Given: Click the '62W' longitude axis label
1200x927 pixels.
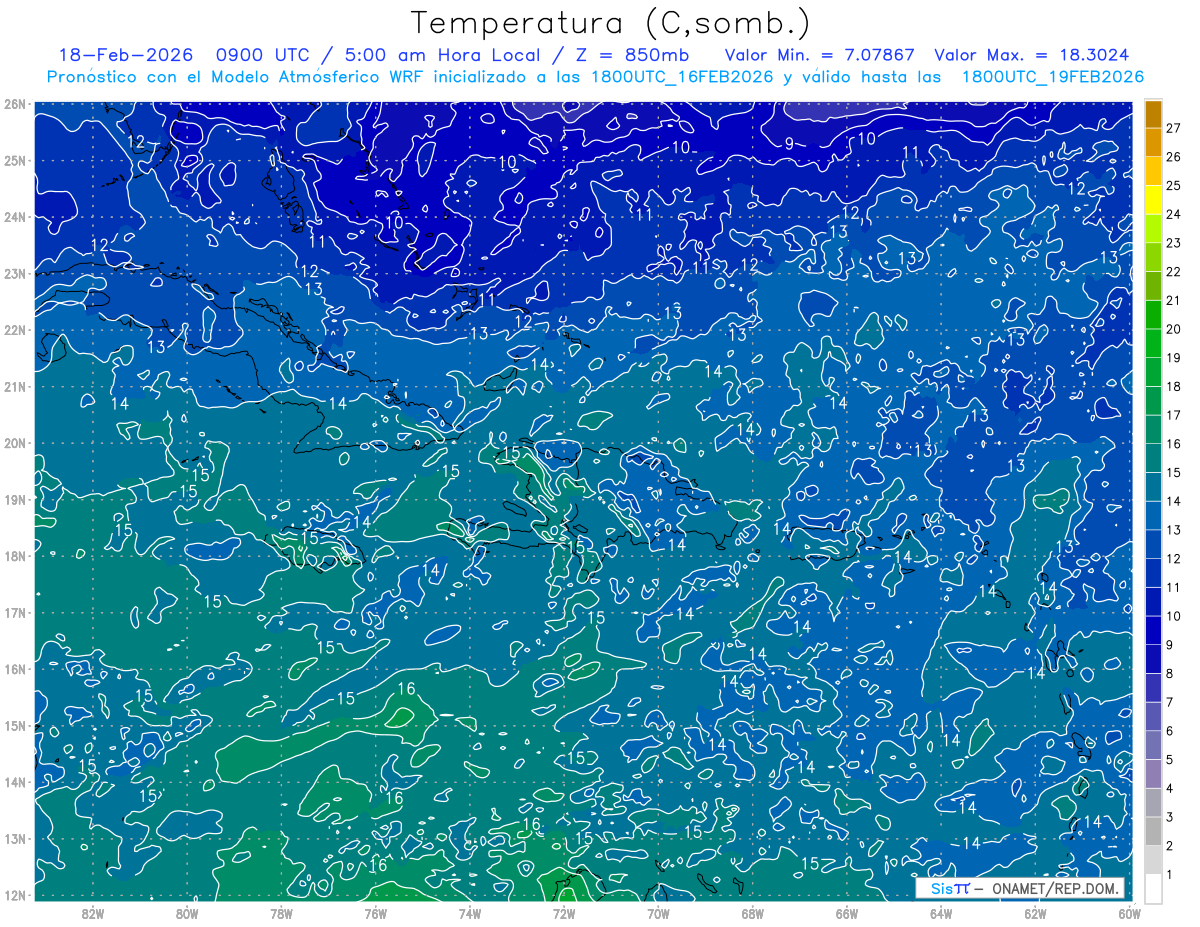Looking at the screenshot, I should tap(1035, 914).
